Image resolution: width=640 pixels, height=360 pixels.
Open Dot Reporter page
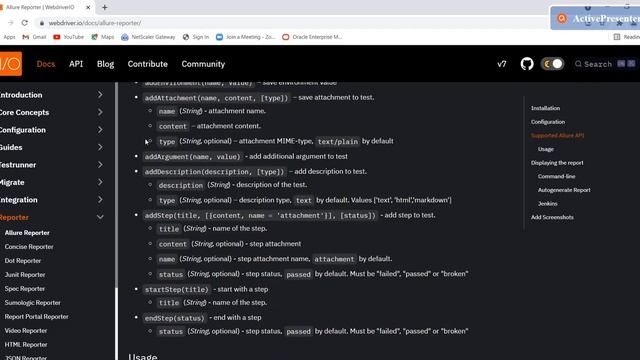click(x=23, y=260)
